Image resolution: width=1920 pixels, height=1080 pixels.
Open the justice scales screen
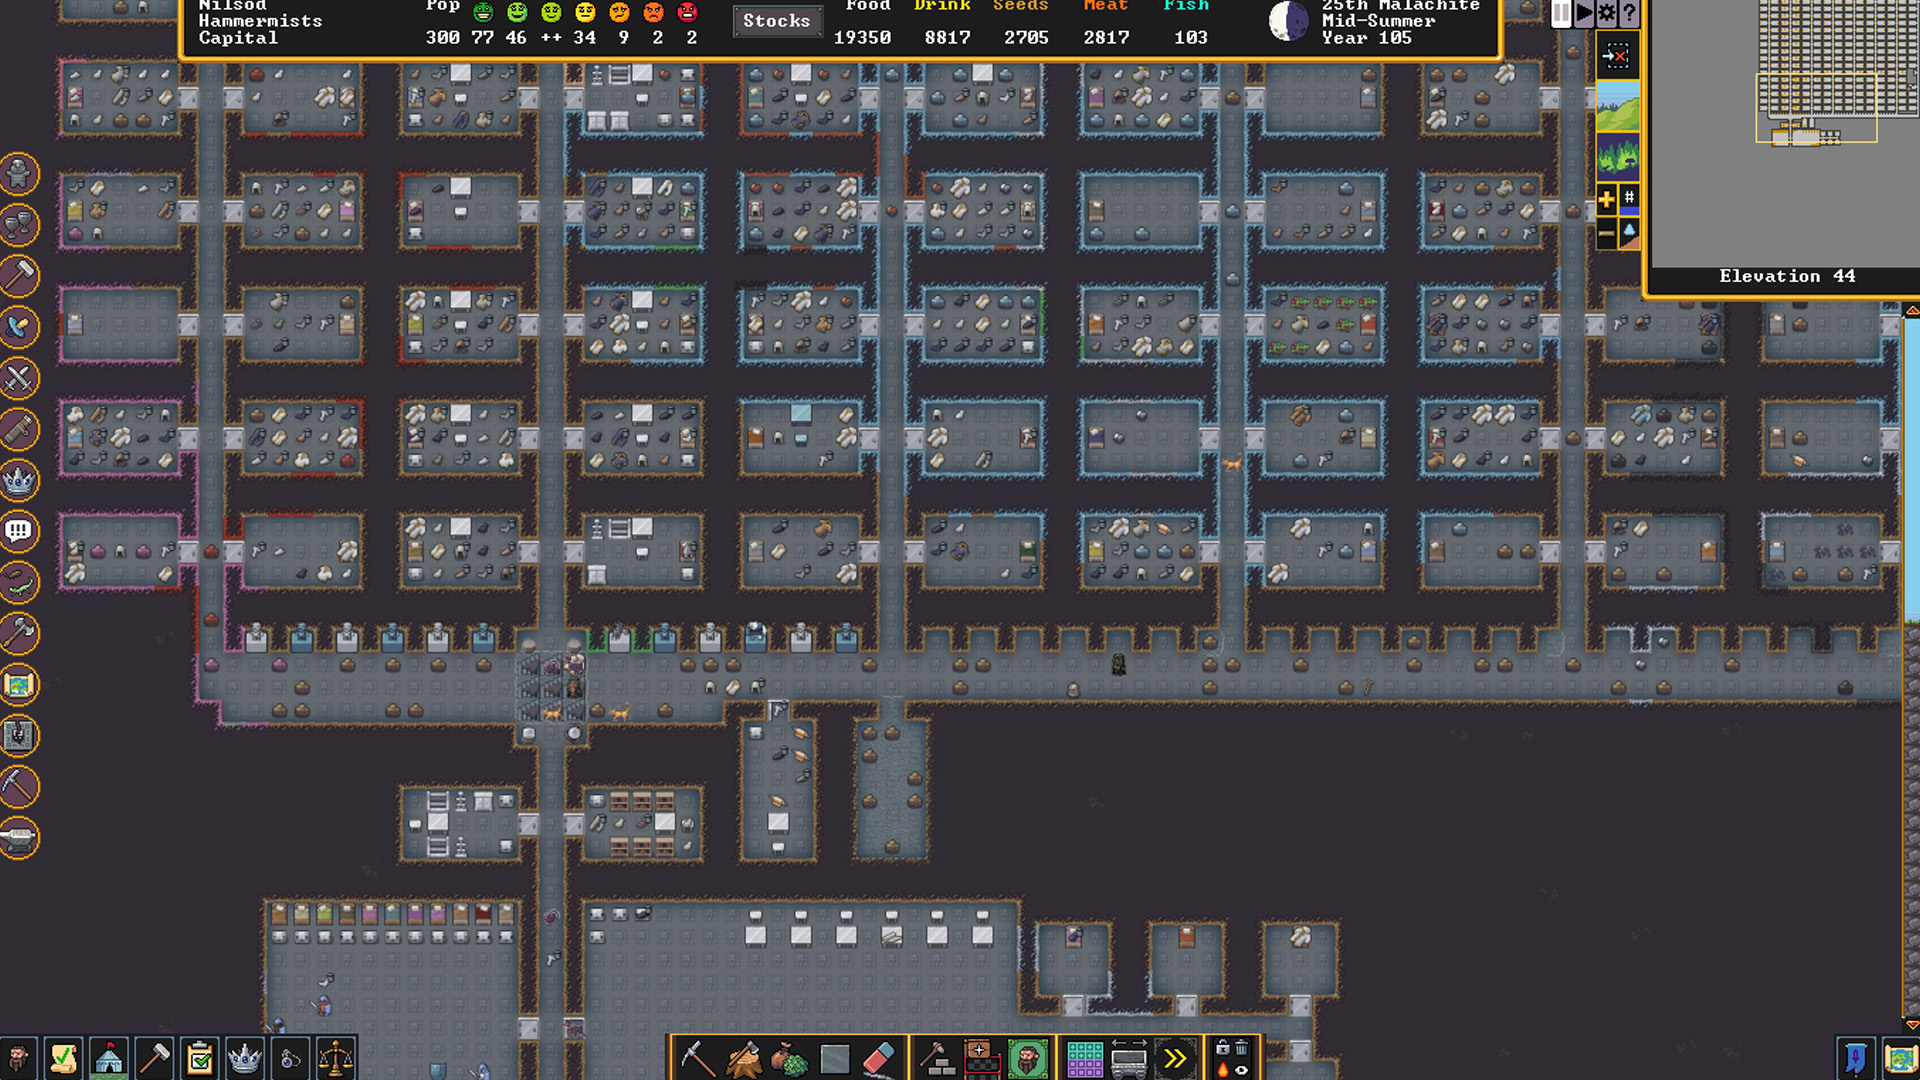click(x=336, y=1058)
